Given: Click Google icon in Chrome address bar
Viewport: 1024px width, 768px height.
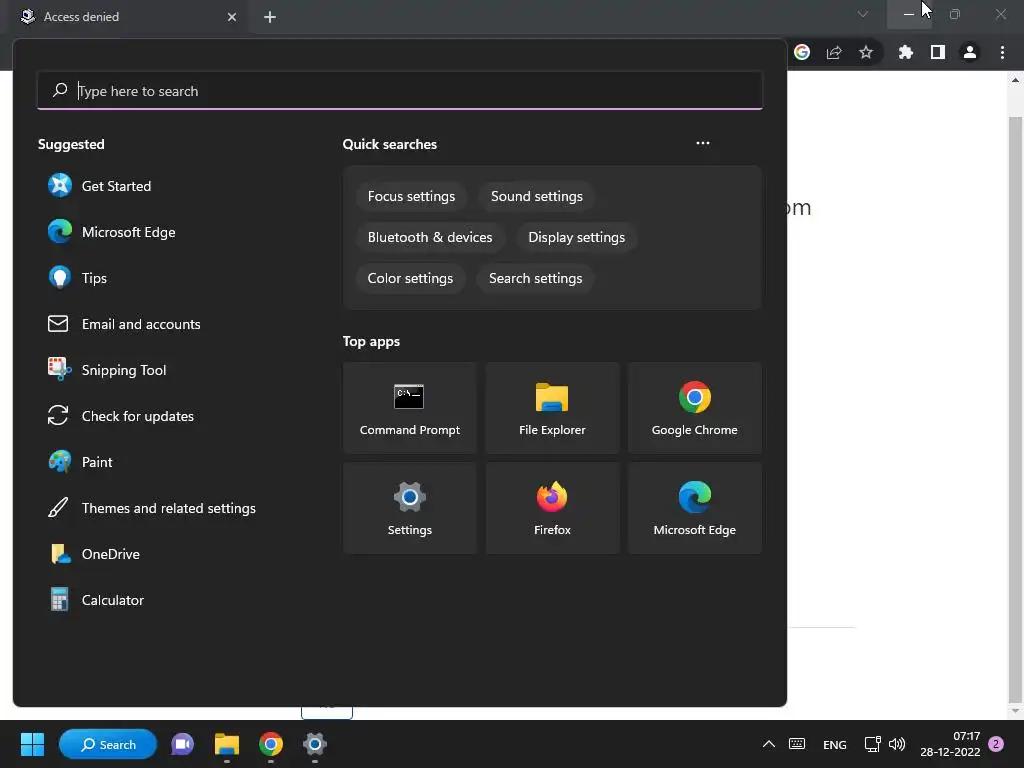Looking at the screenshot, I should click(x=802, y=52).
